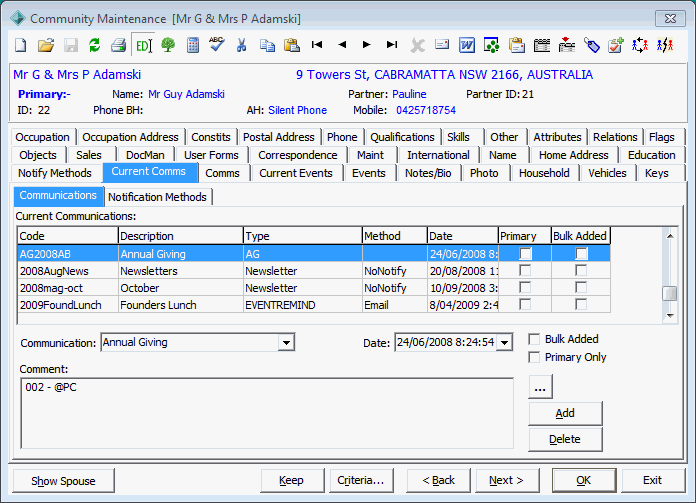Open the Date picker dropdown arrow
The height and width of the screenshot is (503, 696).
point(504,343)
